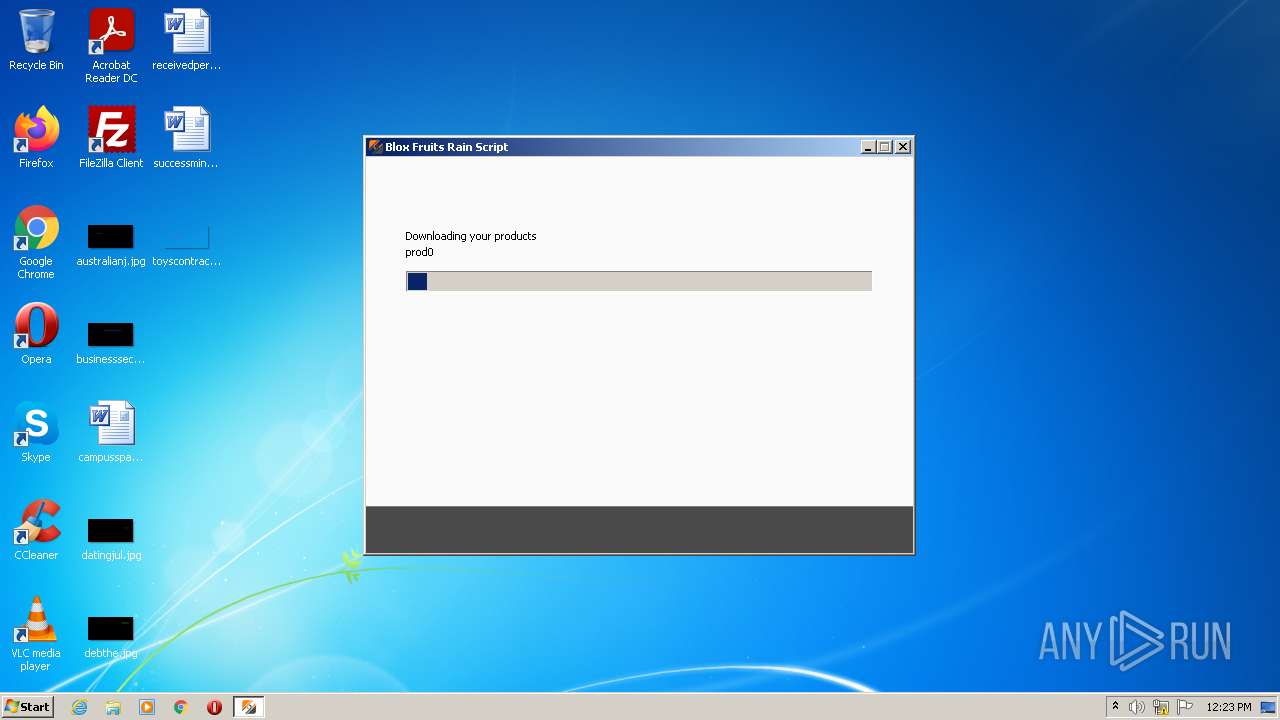Open Opera from the taskbar

[x=214, y=707]
